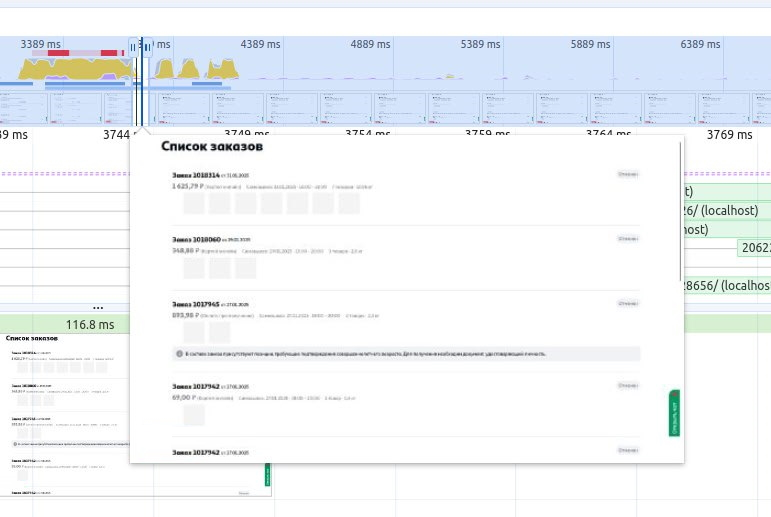
Task: Click the 5389 ms overview time label
Action: (x=480, y=44)
